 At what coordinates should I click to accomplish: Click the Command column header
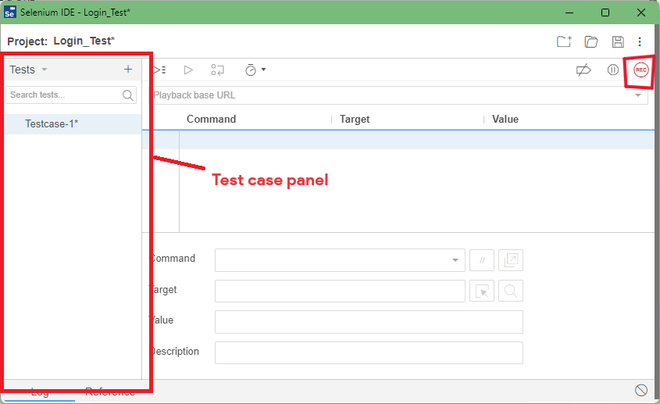(x=211, y=119)
